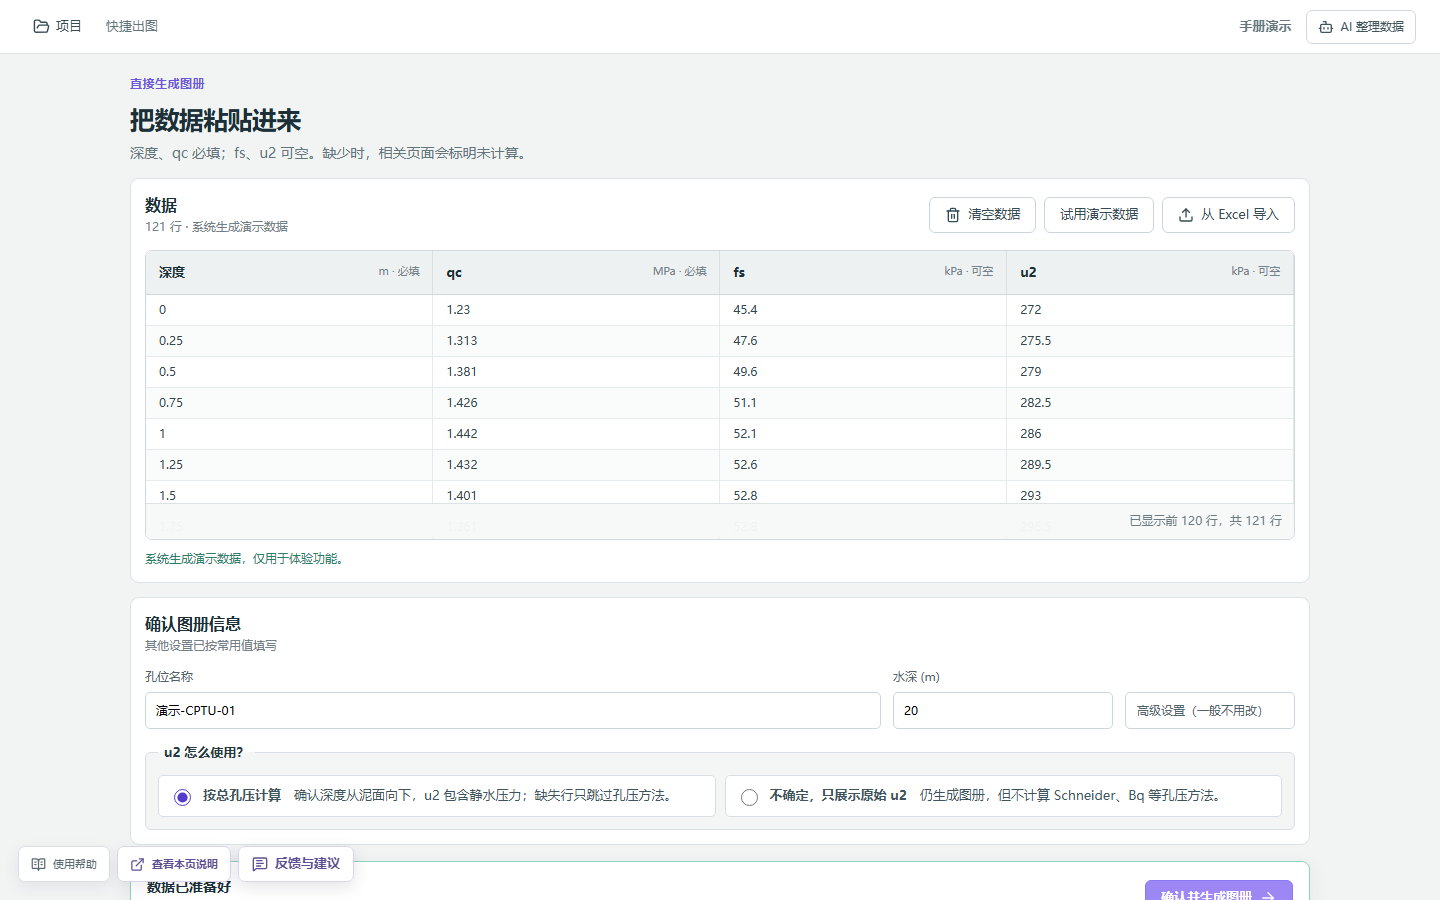This screenshot has width=1440, height=900.
Task: Click the u2 cell 275.5
Action: pos(1150,341)
